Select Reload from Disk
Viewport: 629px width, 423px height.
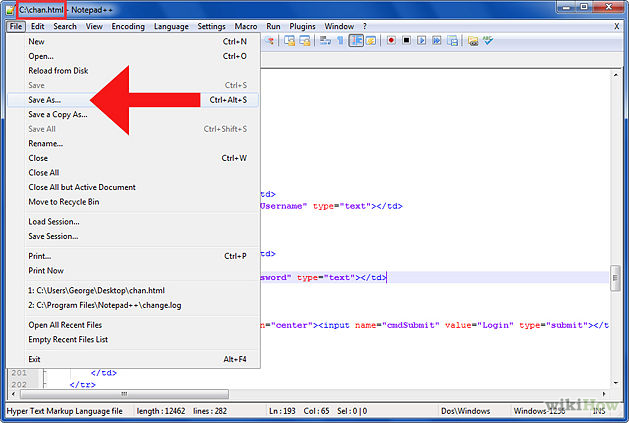[x=133, y=71]
